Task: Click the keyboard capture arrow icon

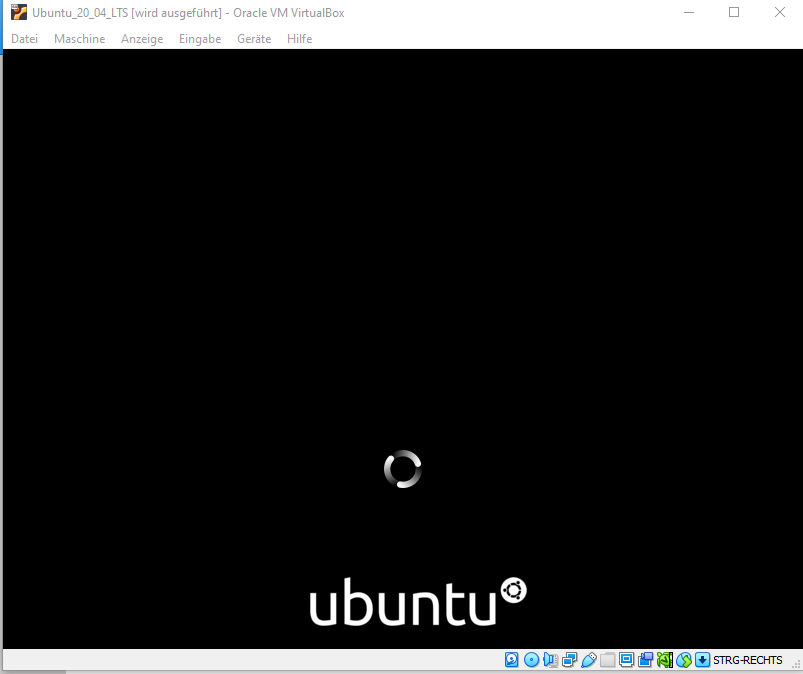Action: point(703,660)
